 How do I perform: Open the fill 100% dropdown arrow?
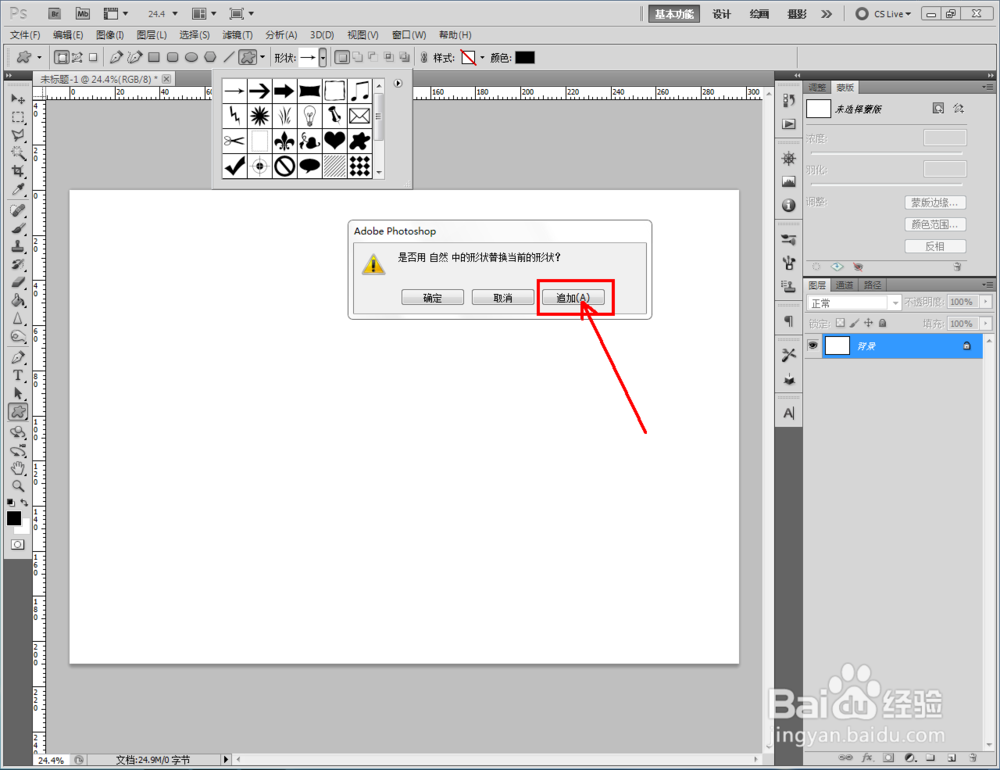pos(986,323)
